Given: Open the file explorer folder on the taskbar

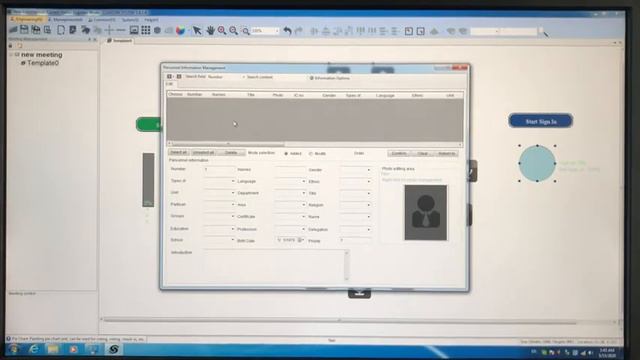Looking at the screenshot, I should click(x=53, y=349).
